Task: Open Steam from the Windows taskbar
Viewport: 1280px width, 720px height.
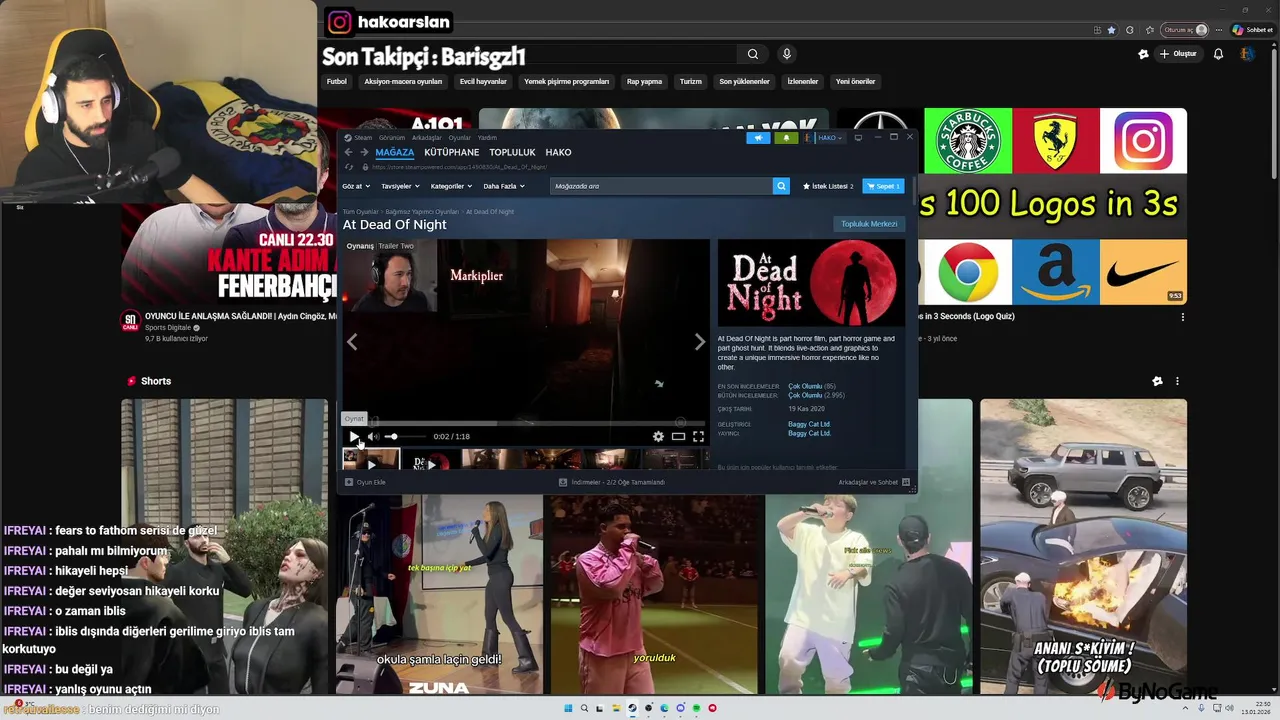Action: 632,708
